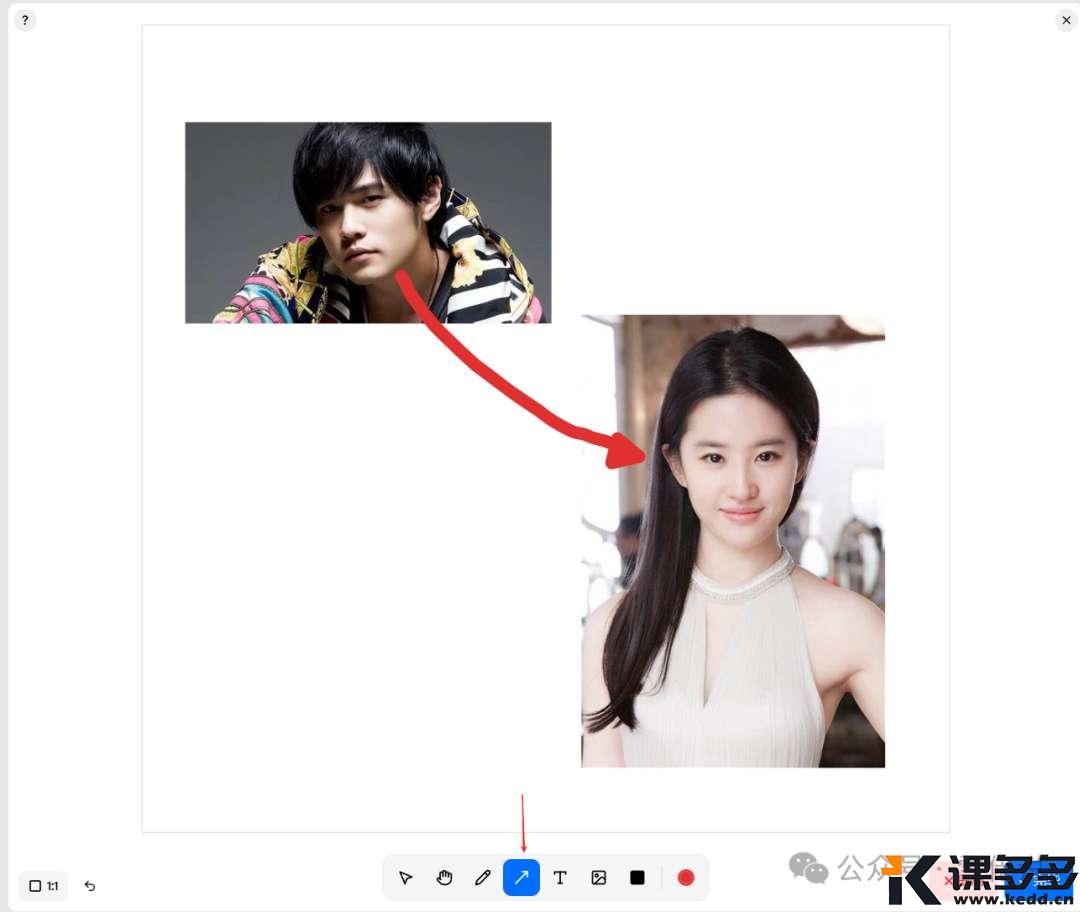This screenshot has height=912, width=1080.
Task: Click the highlighted arrow tool
Action: [x=521, y=878]
